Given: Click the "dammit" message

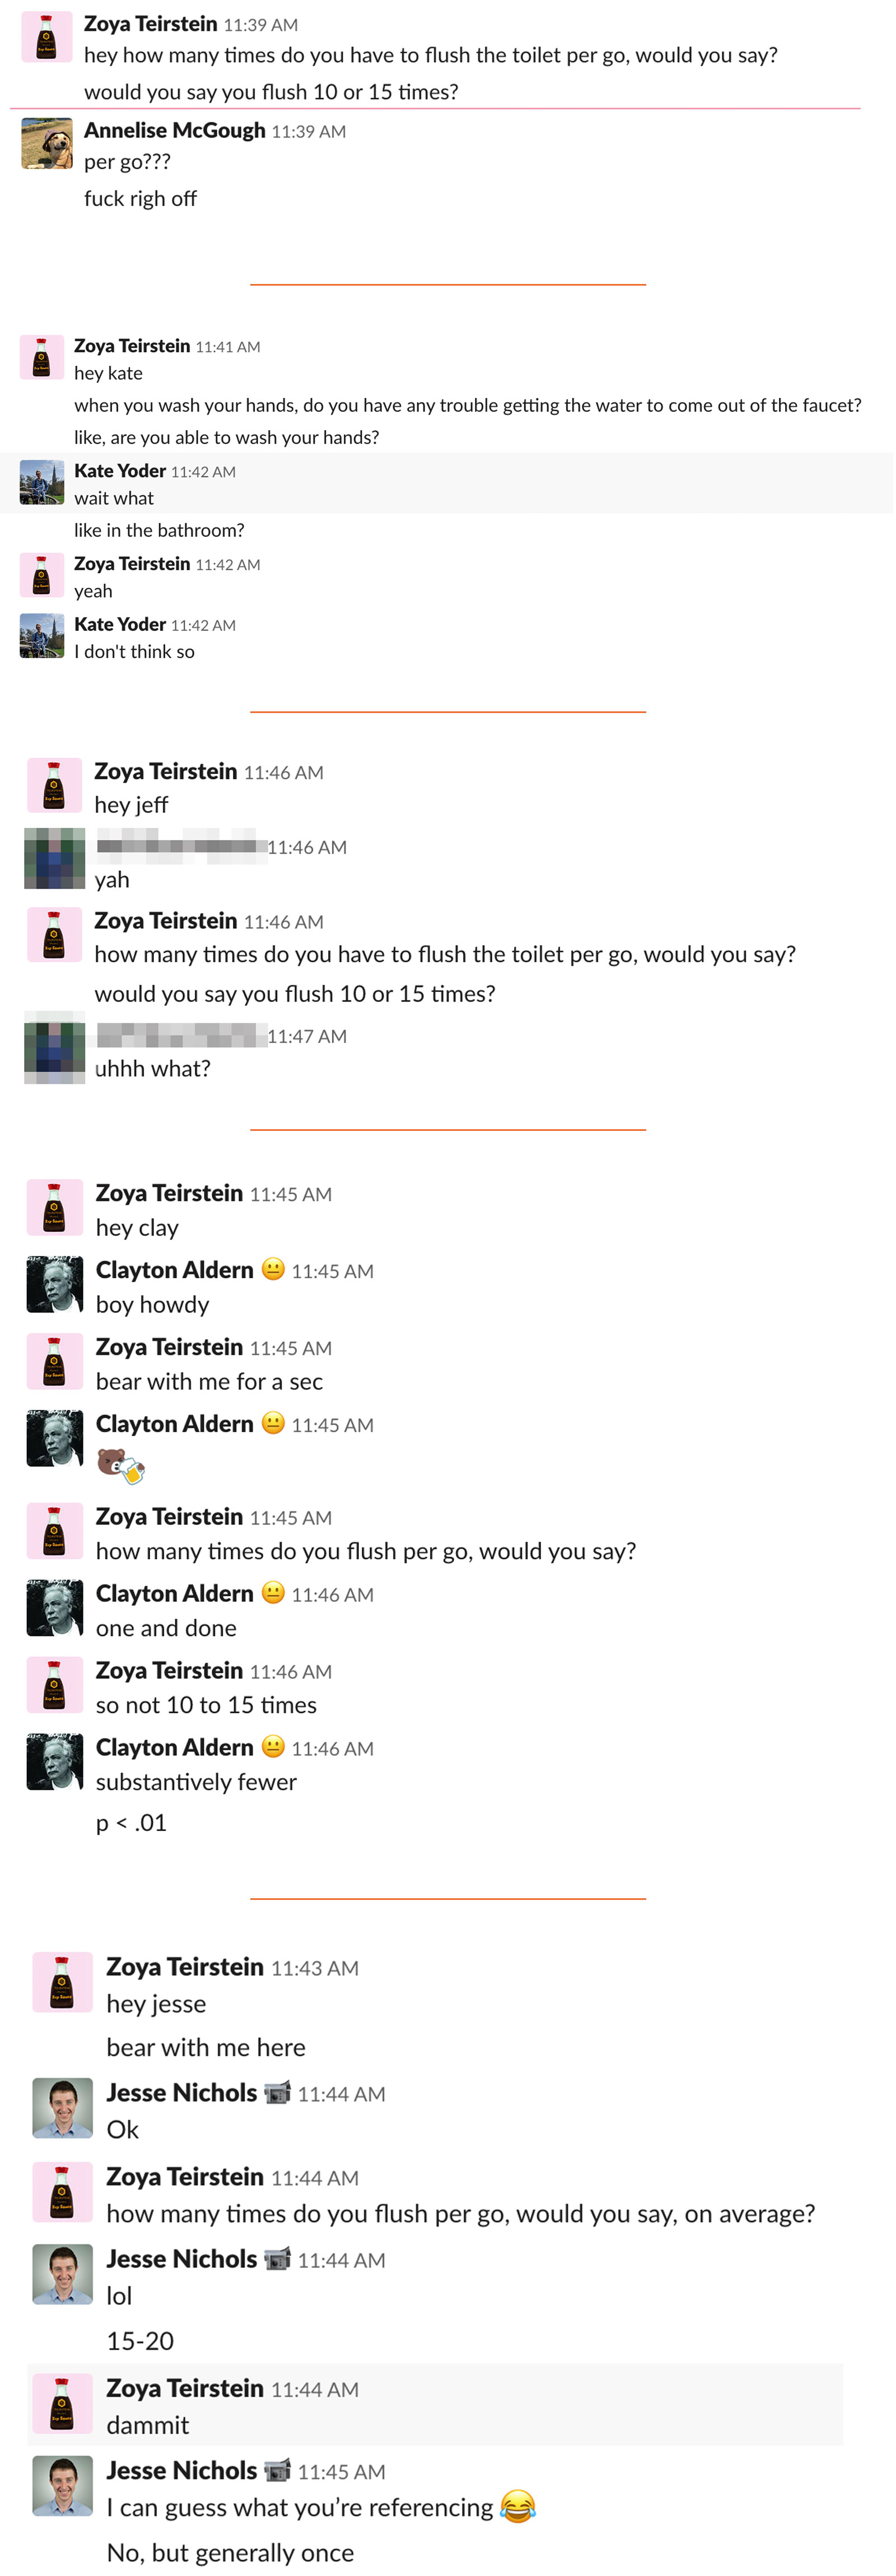Looking at the screenshot, I should (148, 2424).
